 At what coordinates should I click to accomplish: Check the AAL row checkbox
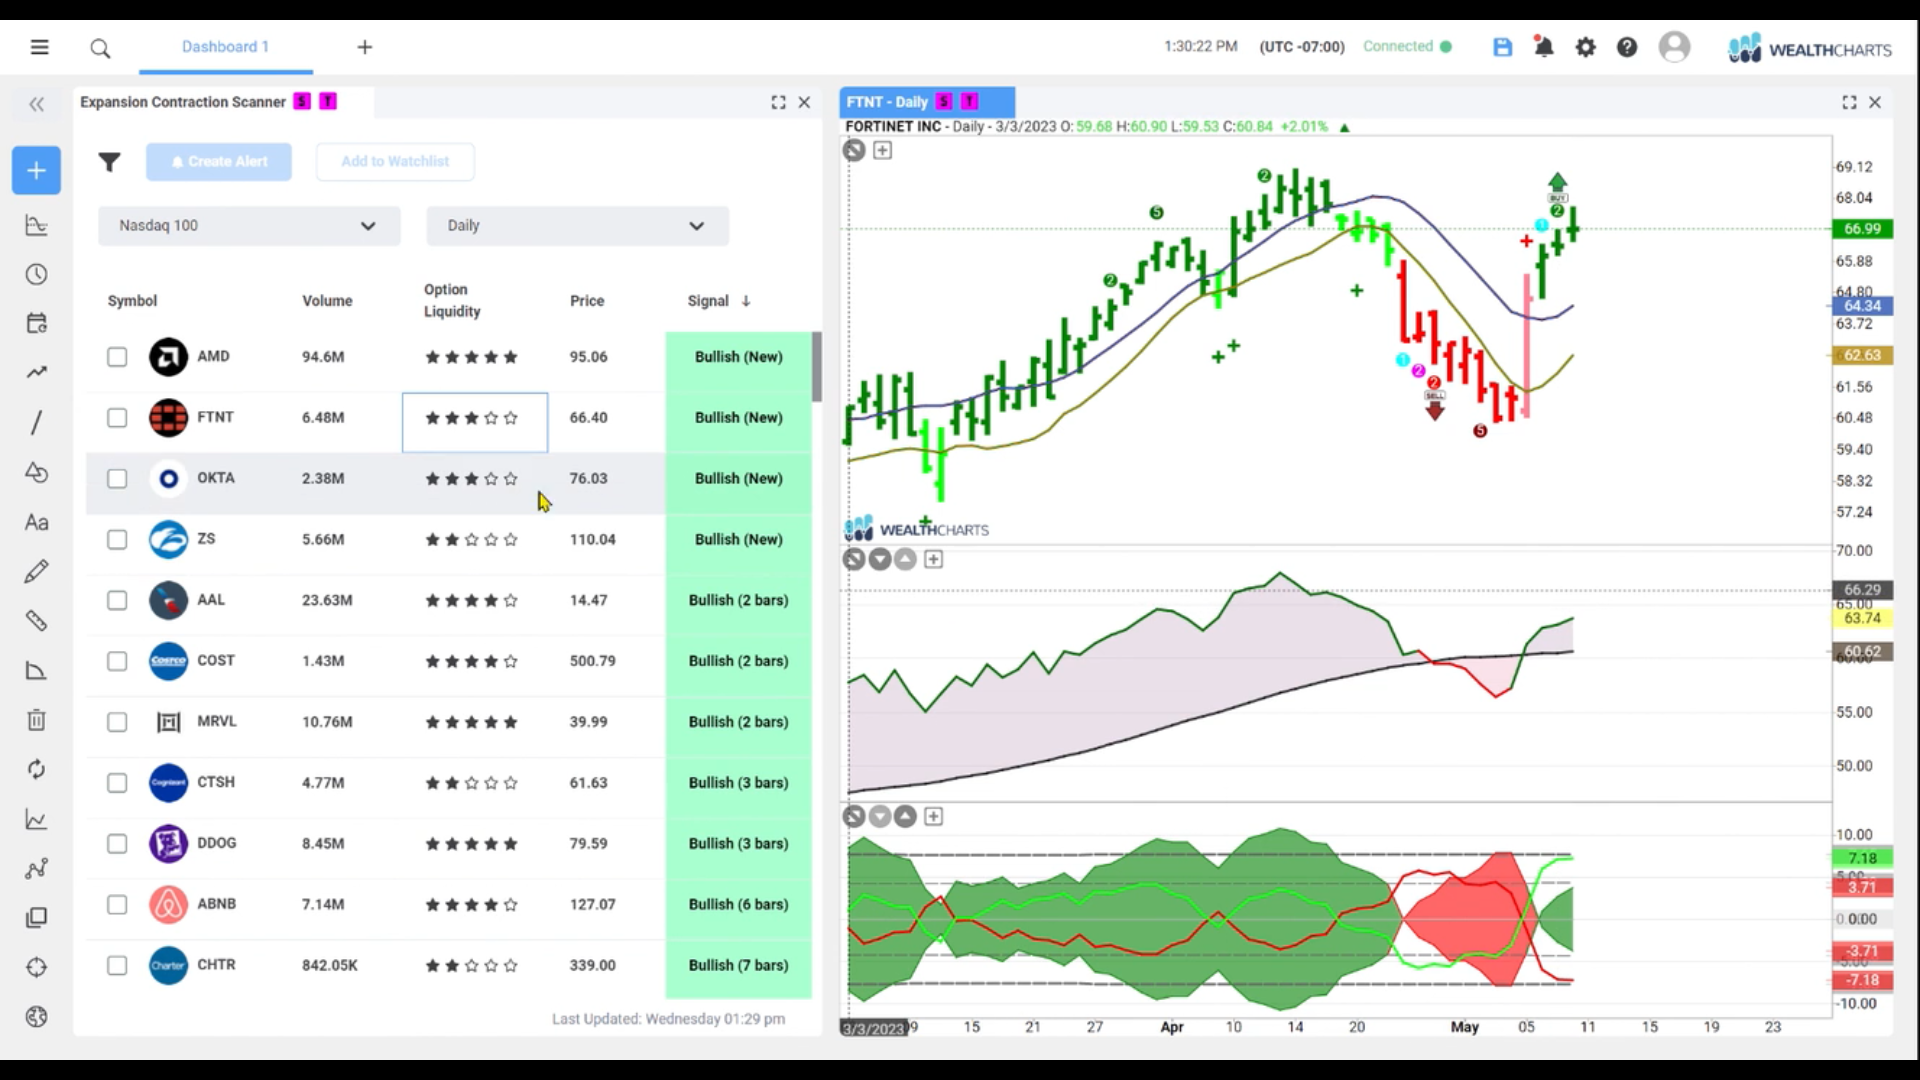(117, 600)
